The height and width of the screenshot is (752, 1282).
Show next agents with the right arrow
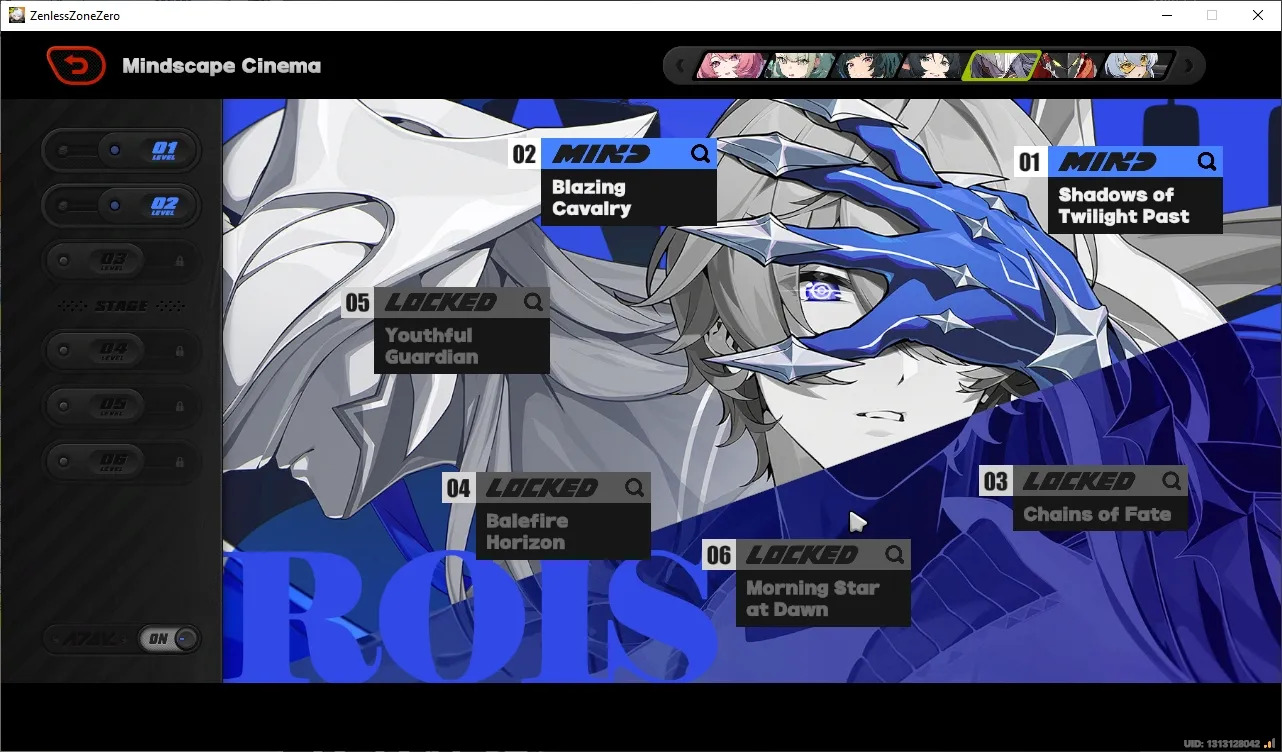pos(1189,66)
